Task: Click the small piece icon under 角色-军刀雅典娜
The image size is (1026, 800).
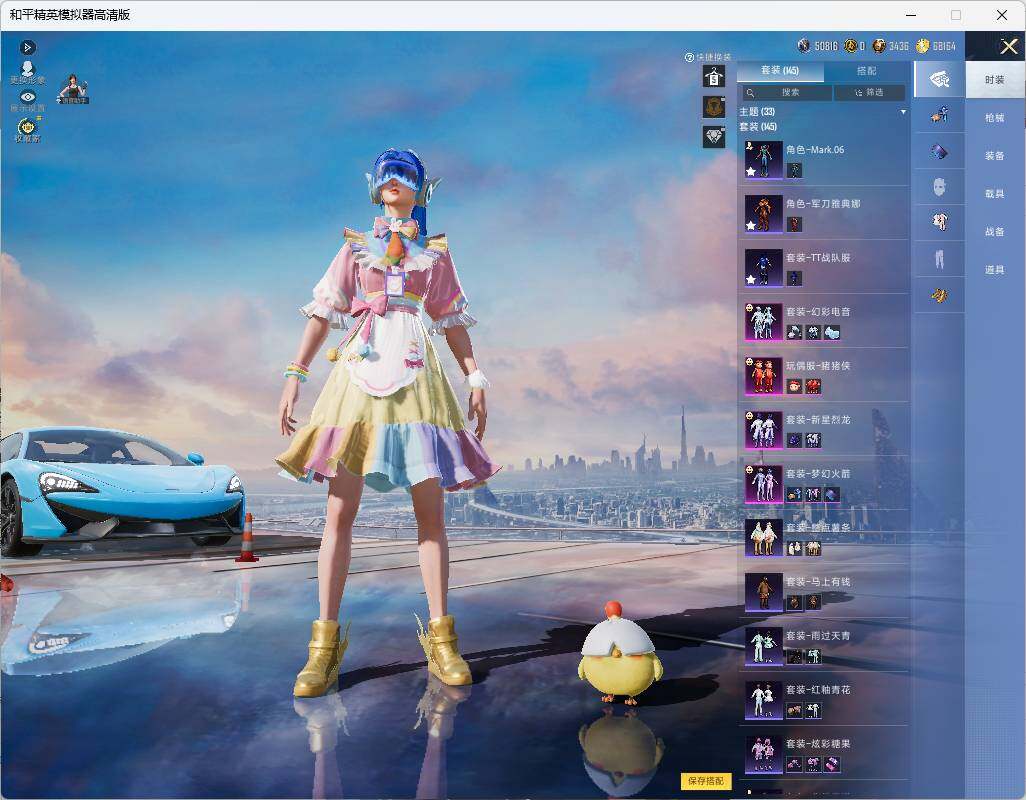Action: pos(794,224)
